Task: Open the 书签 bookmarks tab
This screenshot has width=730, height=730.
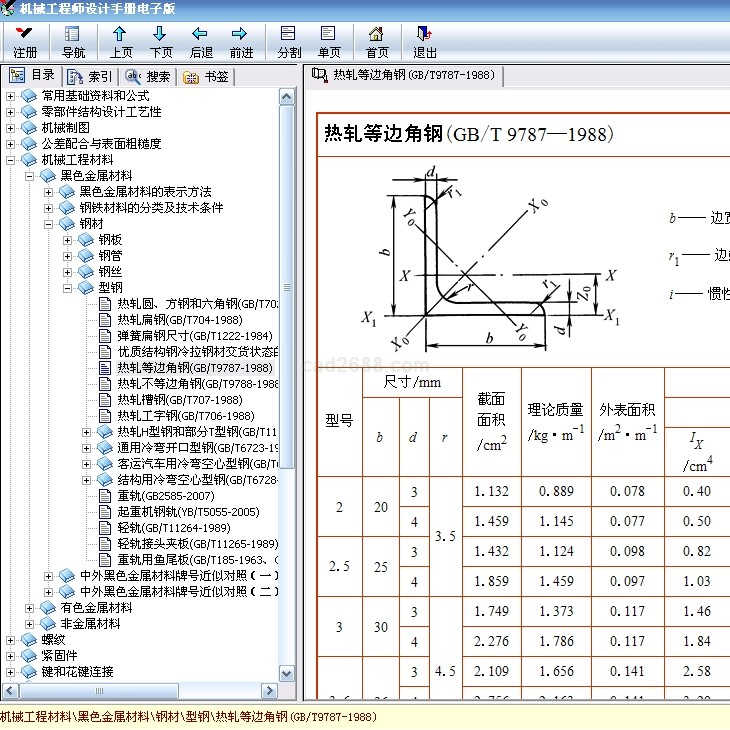Action: click(206, 76)
